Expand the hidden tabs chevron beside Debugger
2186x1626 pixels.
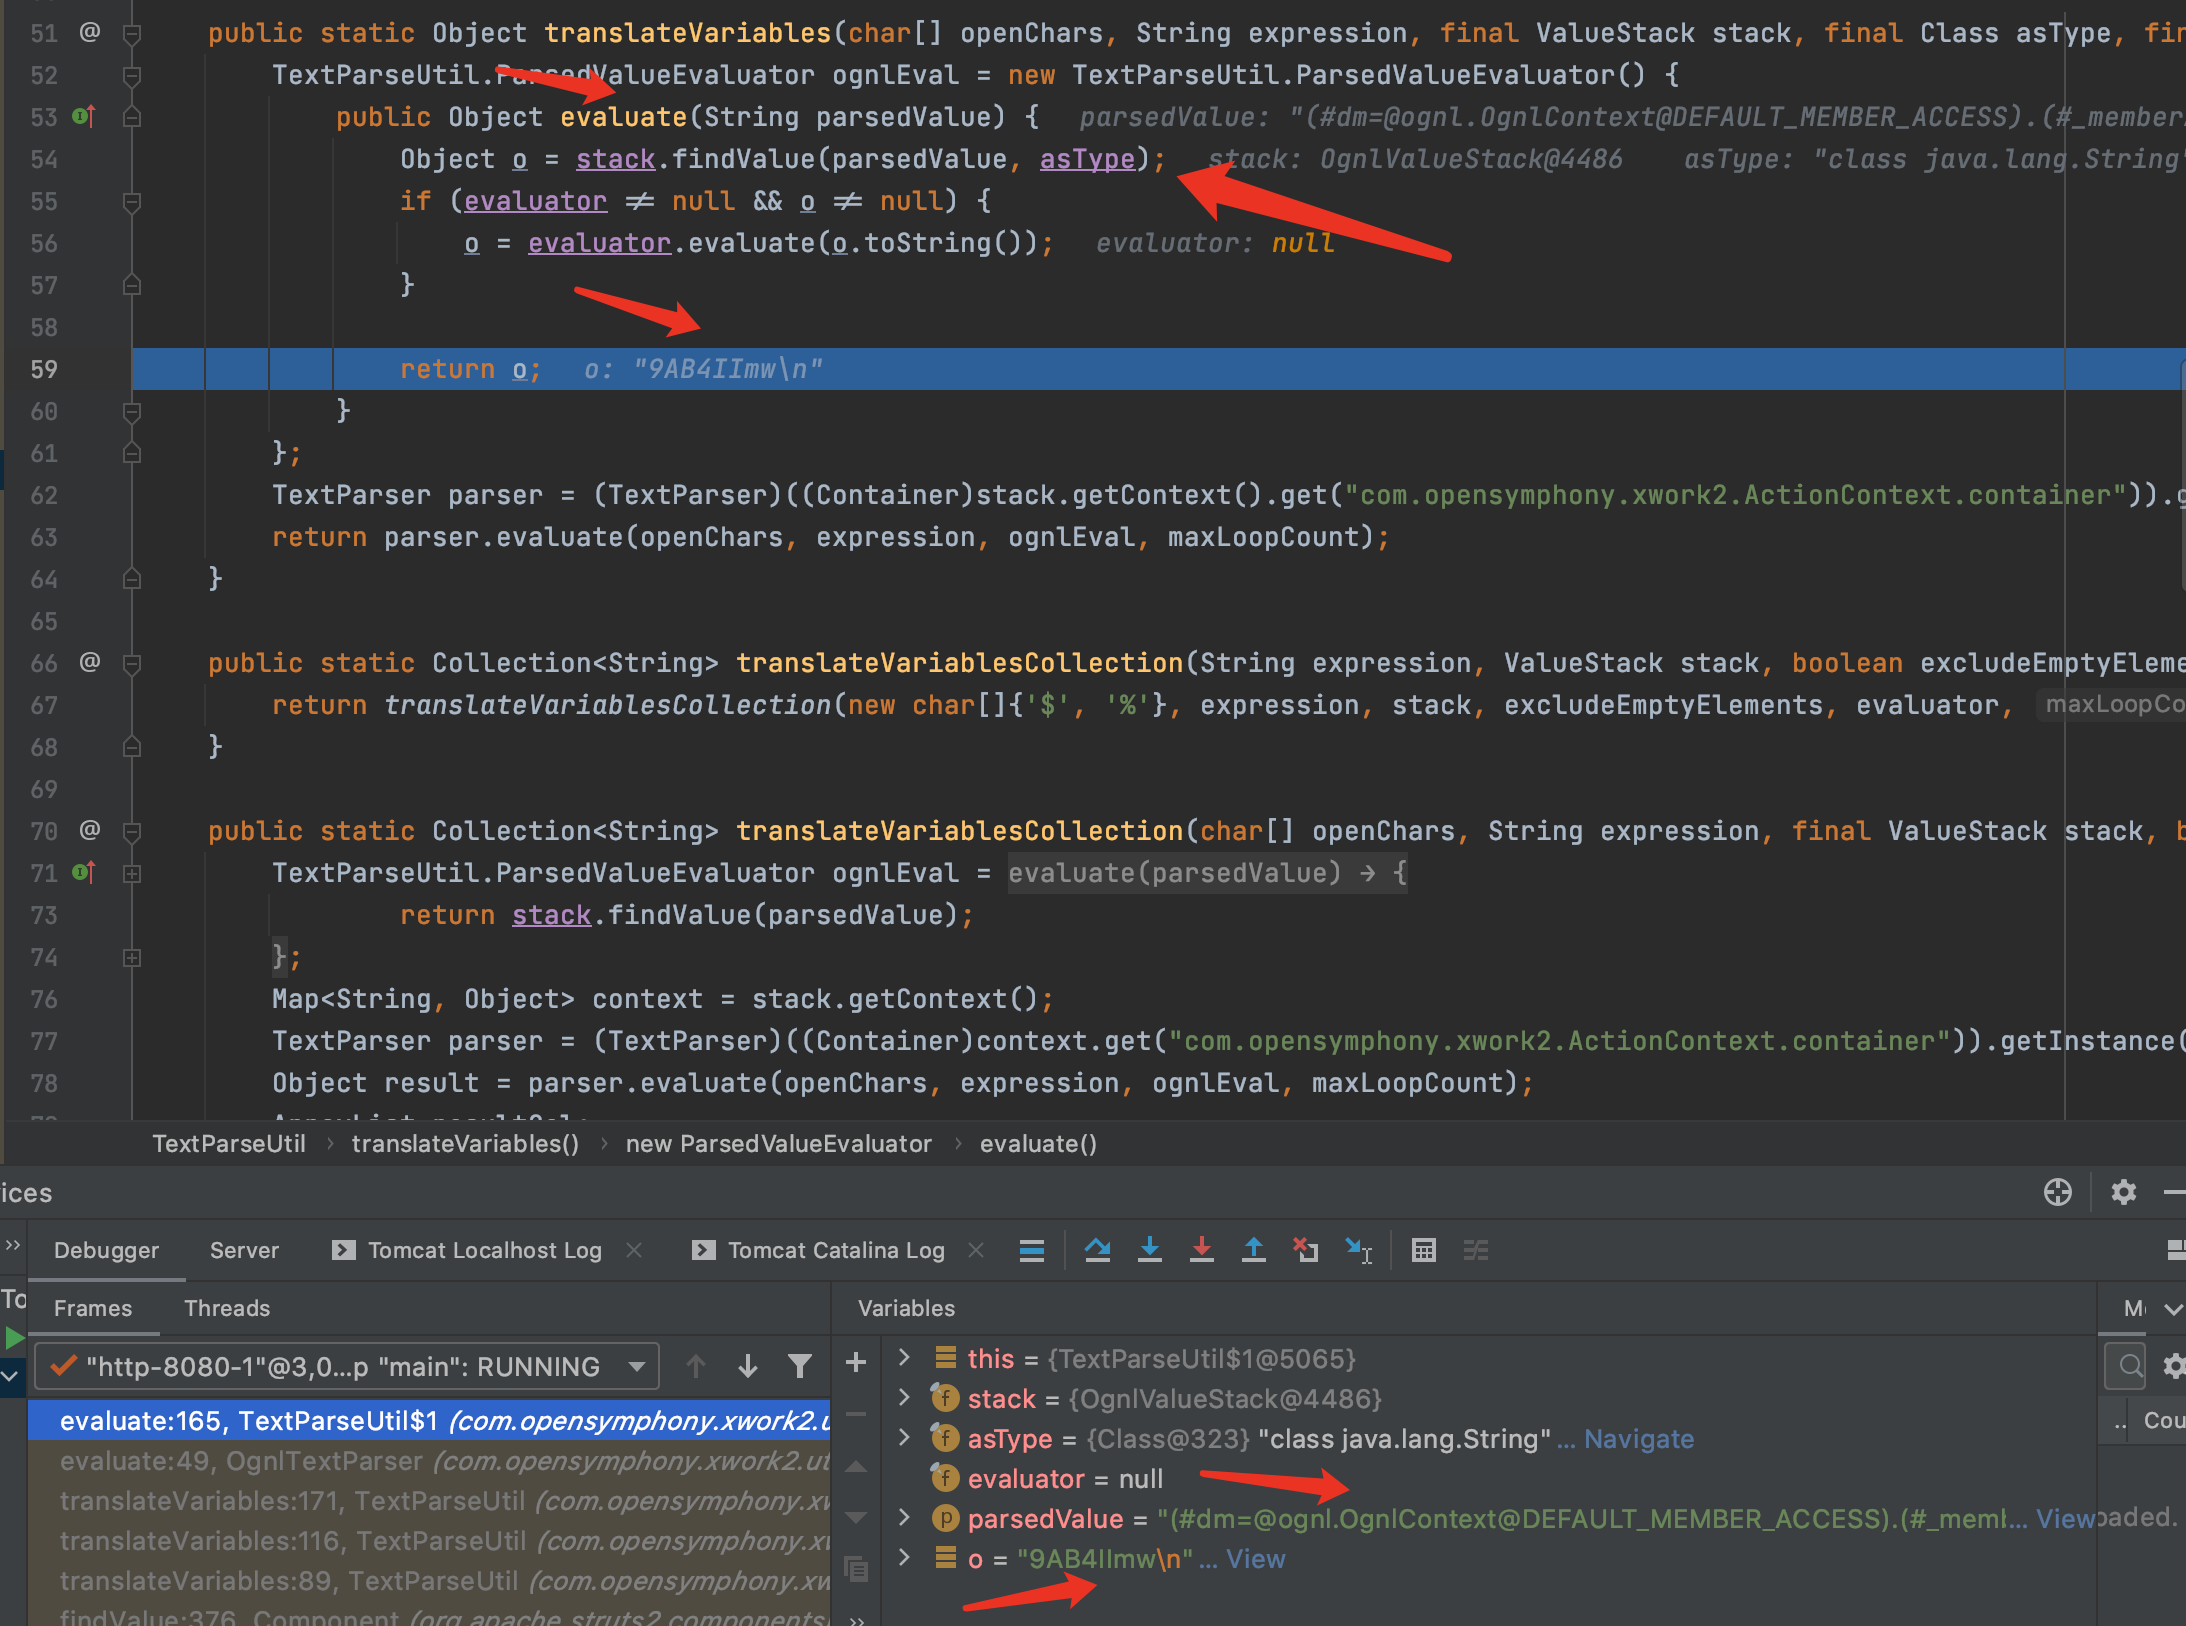(13, 1245)
